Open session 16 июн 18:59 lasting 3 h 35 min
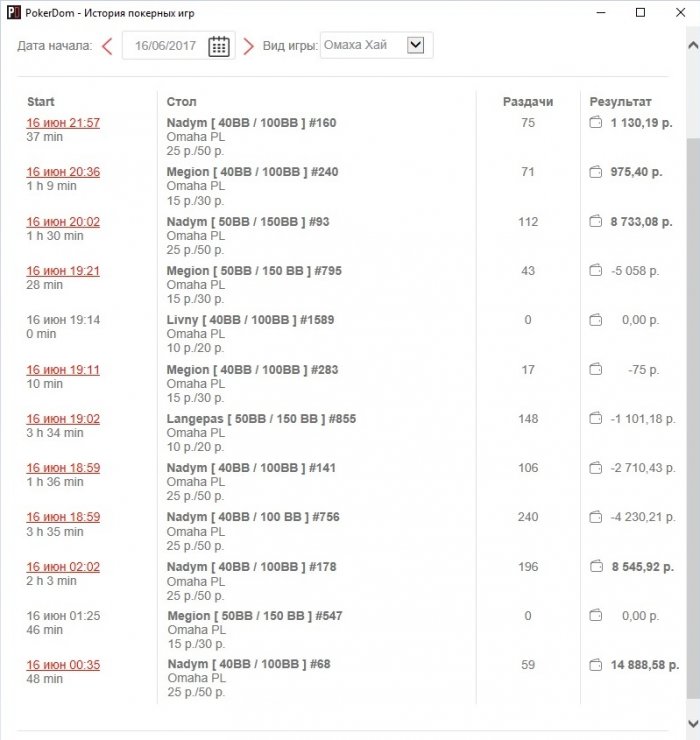Screen dimensions: 700x740 pos(63,517)
